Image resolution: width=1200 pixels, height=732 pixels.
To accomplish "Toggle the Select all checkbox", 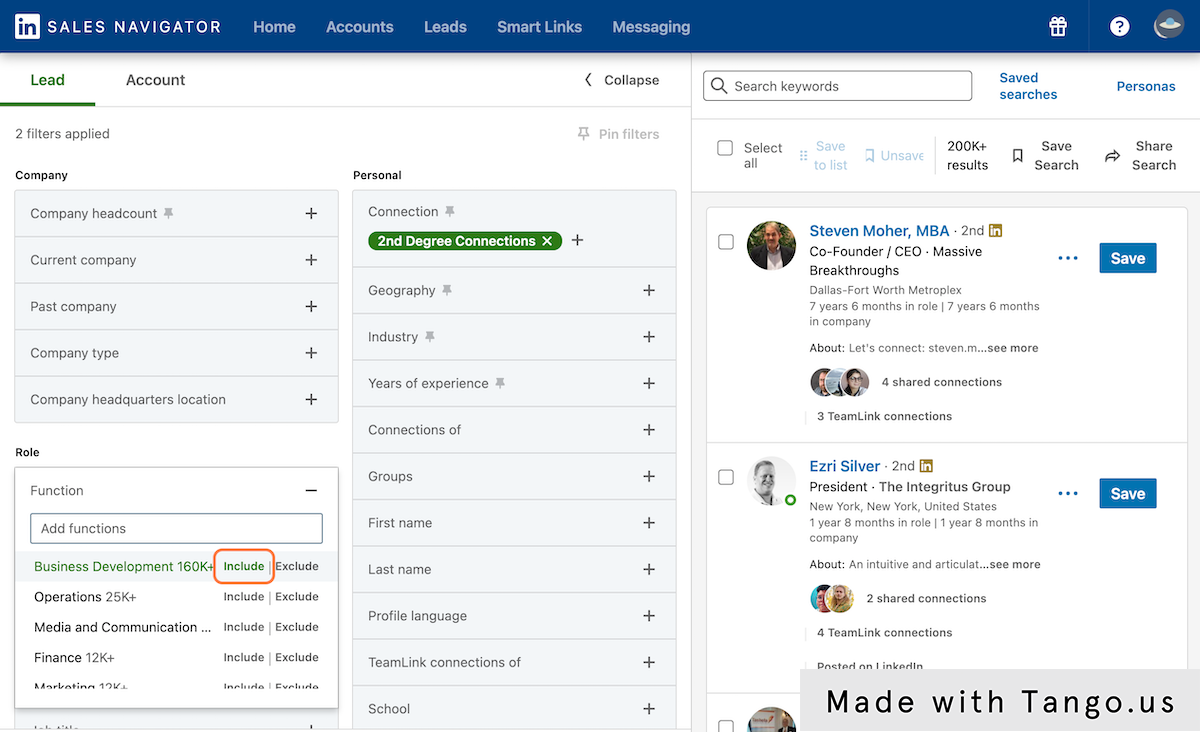I will point(725,148).
